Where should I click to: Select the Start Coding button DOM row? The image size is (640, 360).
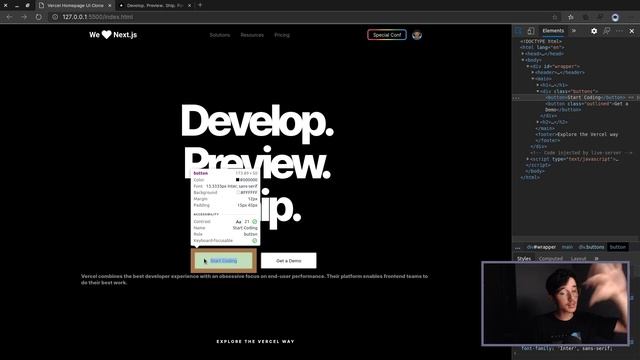(x=585, y=98)
